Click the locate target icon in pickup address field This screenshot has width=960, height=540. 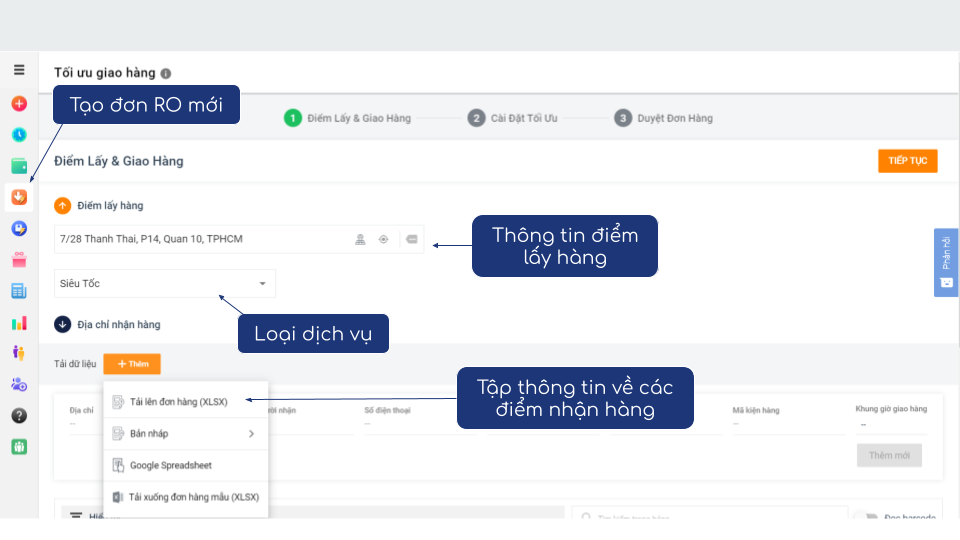point(383,239)
